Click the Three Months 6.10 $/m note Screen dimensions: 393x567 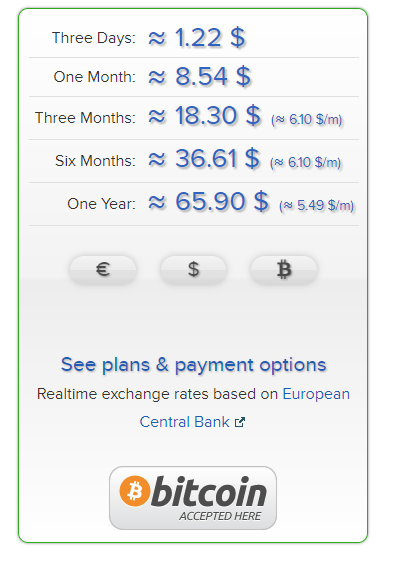[x=307, y=119]
